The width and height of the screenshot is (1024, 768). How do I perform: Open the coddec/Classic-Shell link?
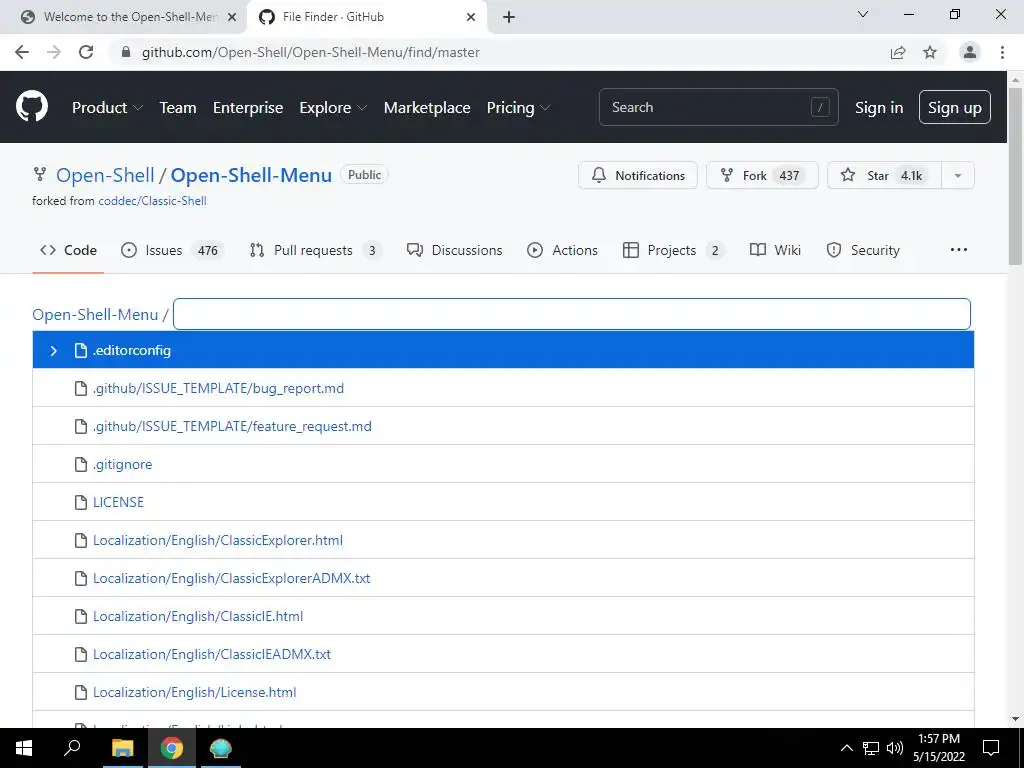point(152,201)
